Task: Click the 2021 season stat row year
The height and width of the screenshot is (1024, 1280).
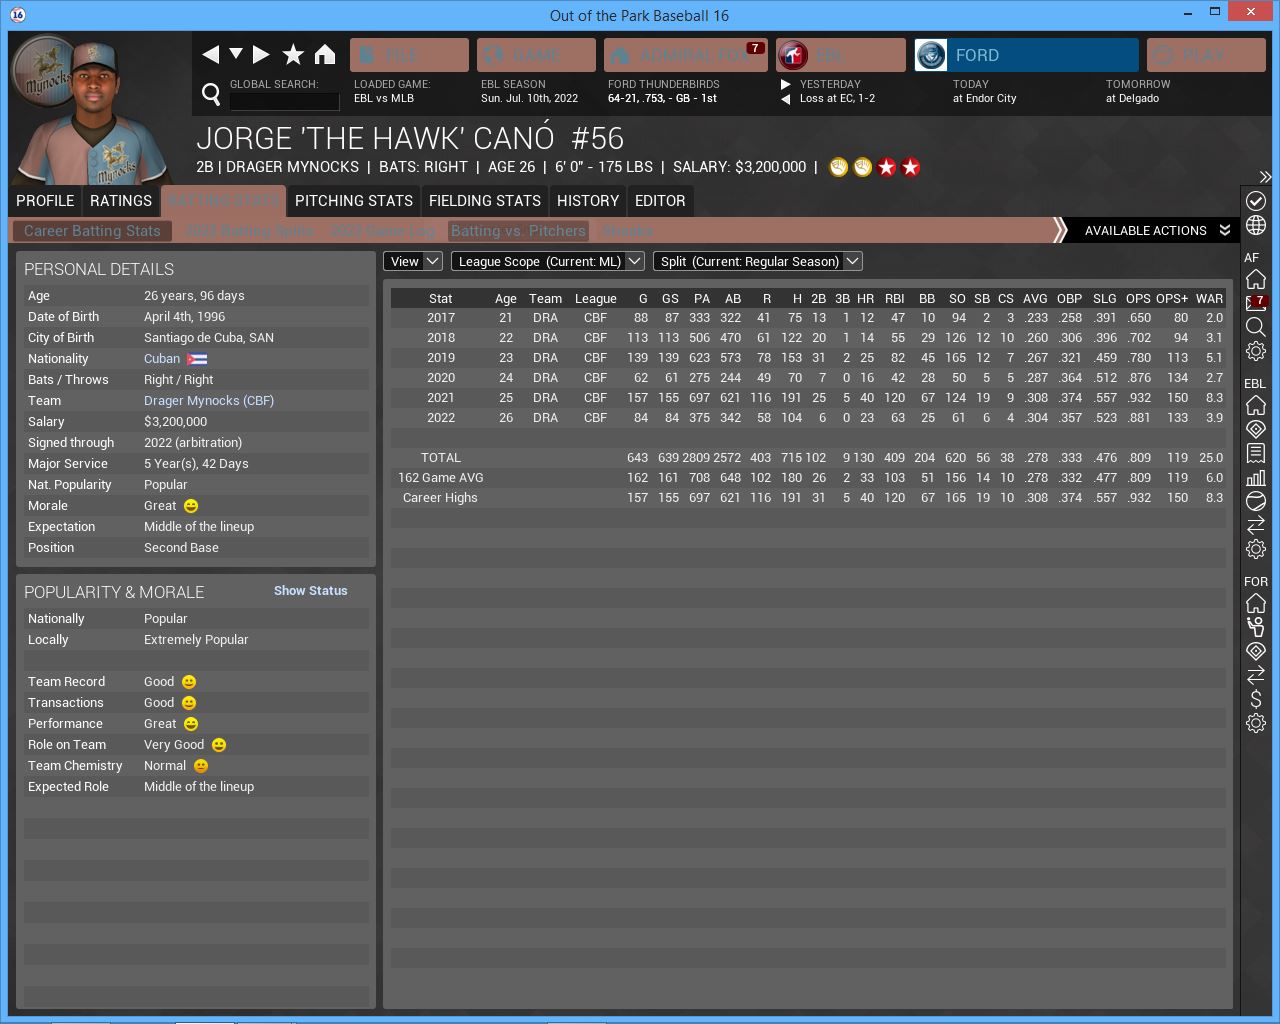Action: 441,398
